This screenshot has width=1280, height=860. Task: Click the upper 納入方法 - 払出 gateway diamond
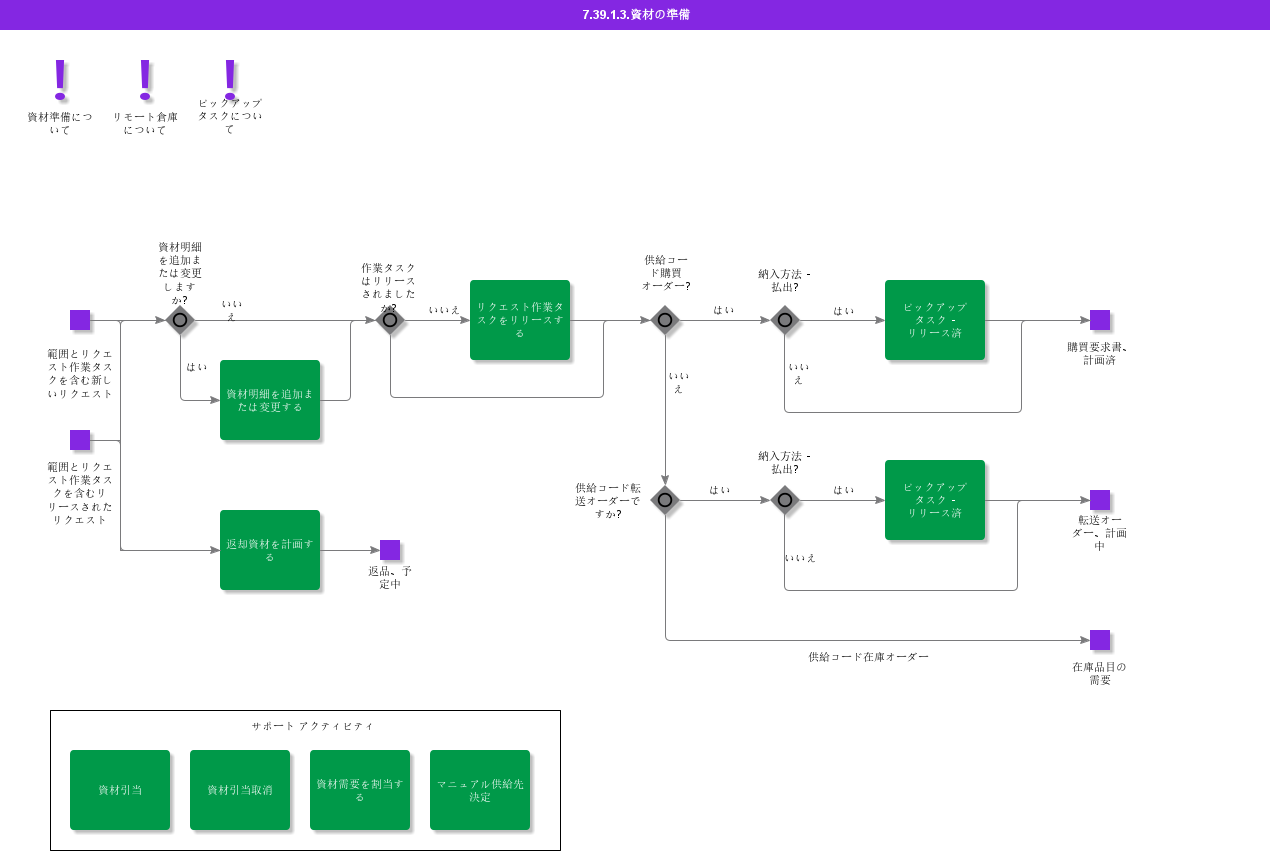(785, 320)
